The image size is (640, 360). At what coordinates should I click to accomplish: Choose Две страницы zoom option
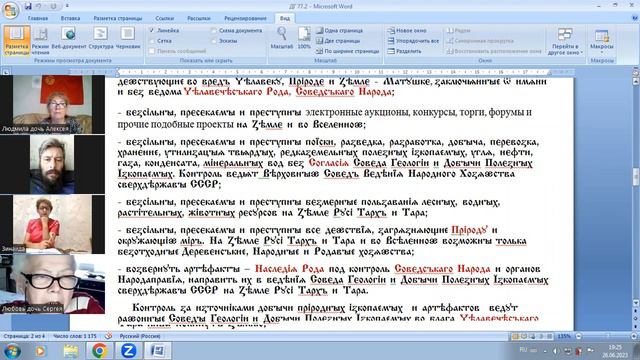click(338, 41)
